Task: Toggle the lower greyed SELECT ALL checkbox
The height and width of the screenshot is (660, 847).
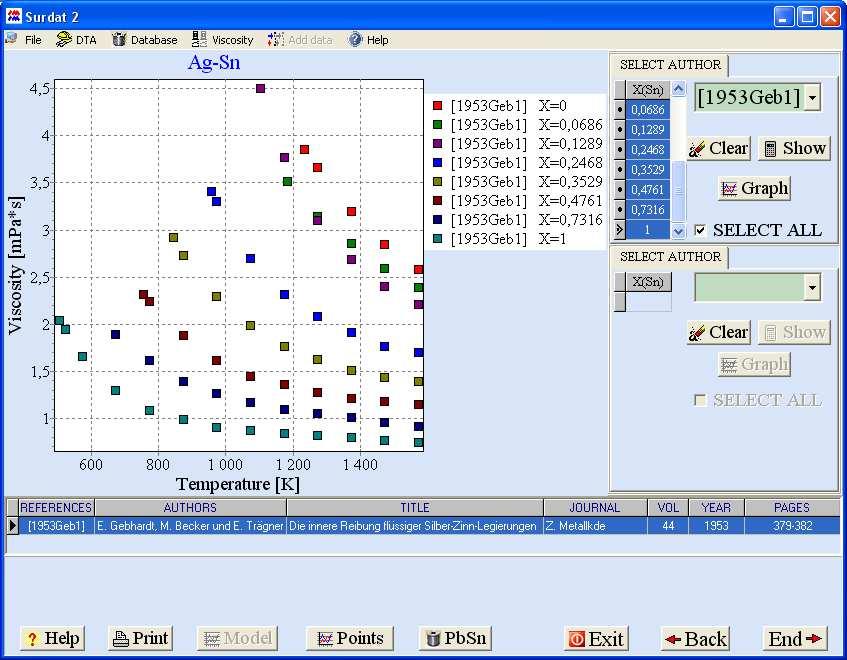Action: [700, 400]
